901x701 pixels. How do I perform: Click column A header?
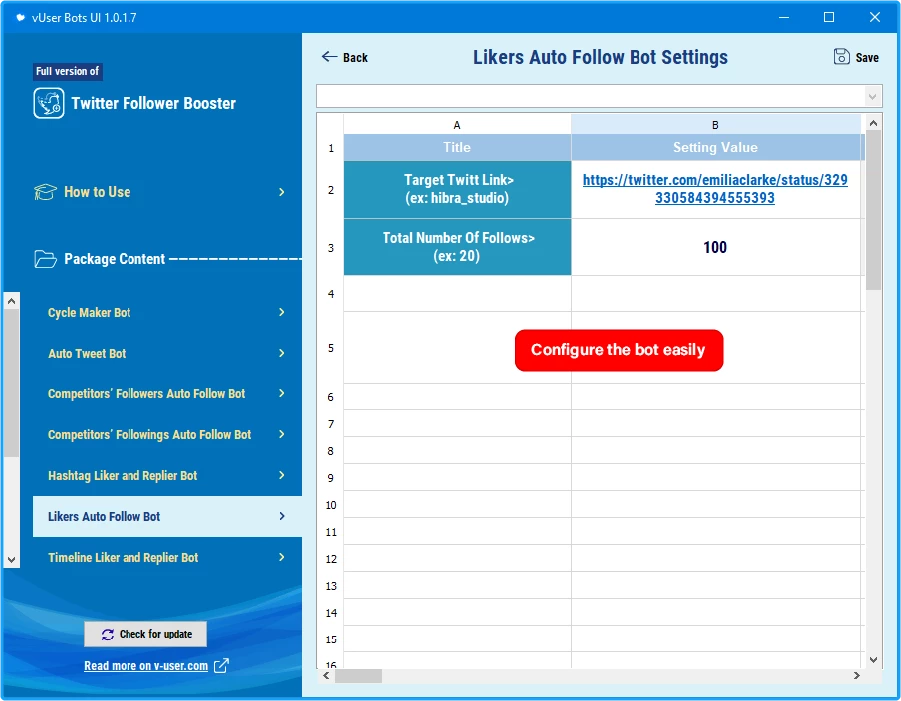457,125
